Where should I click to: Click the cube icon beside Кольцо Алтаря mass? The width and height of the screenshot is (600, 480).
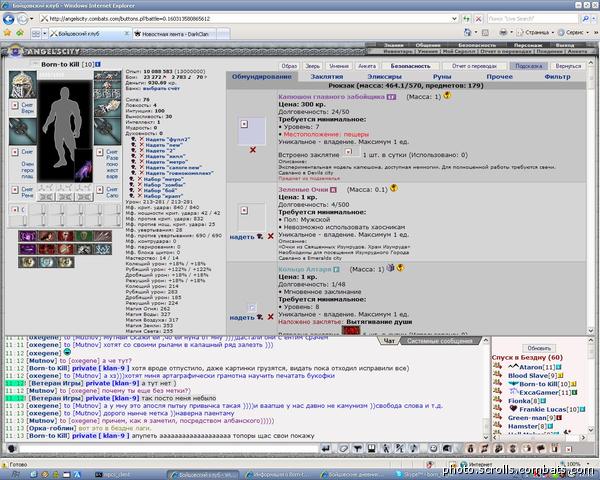pos(390,268)
